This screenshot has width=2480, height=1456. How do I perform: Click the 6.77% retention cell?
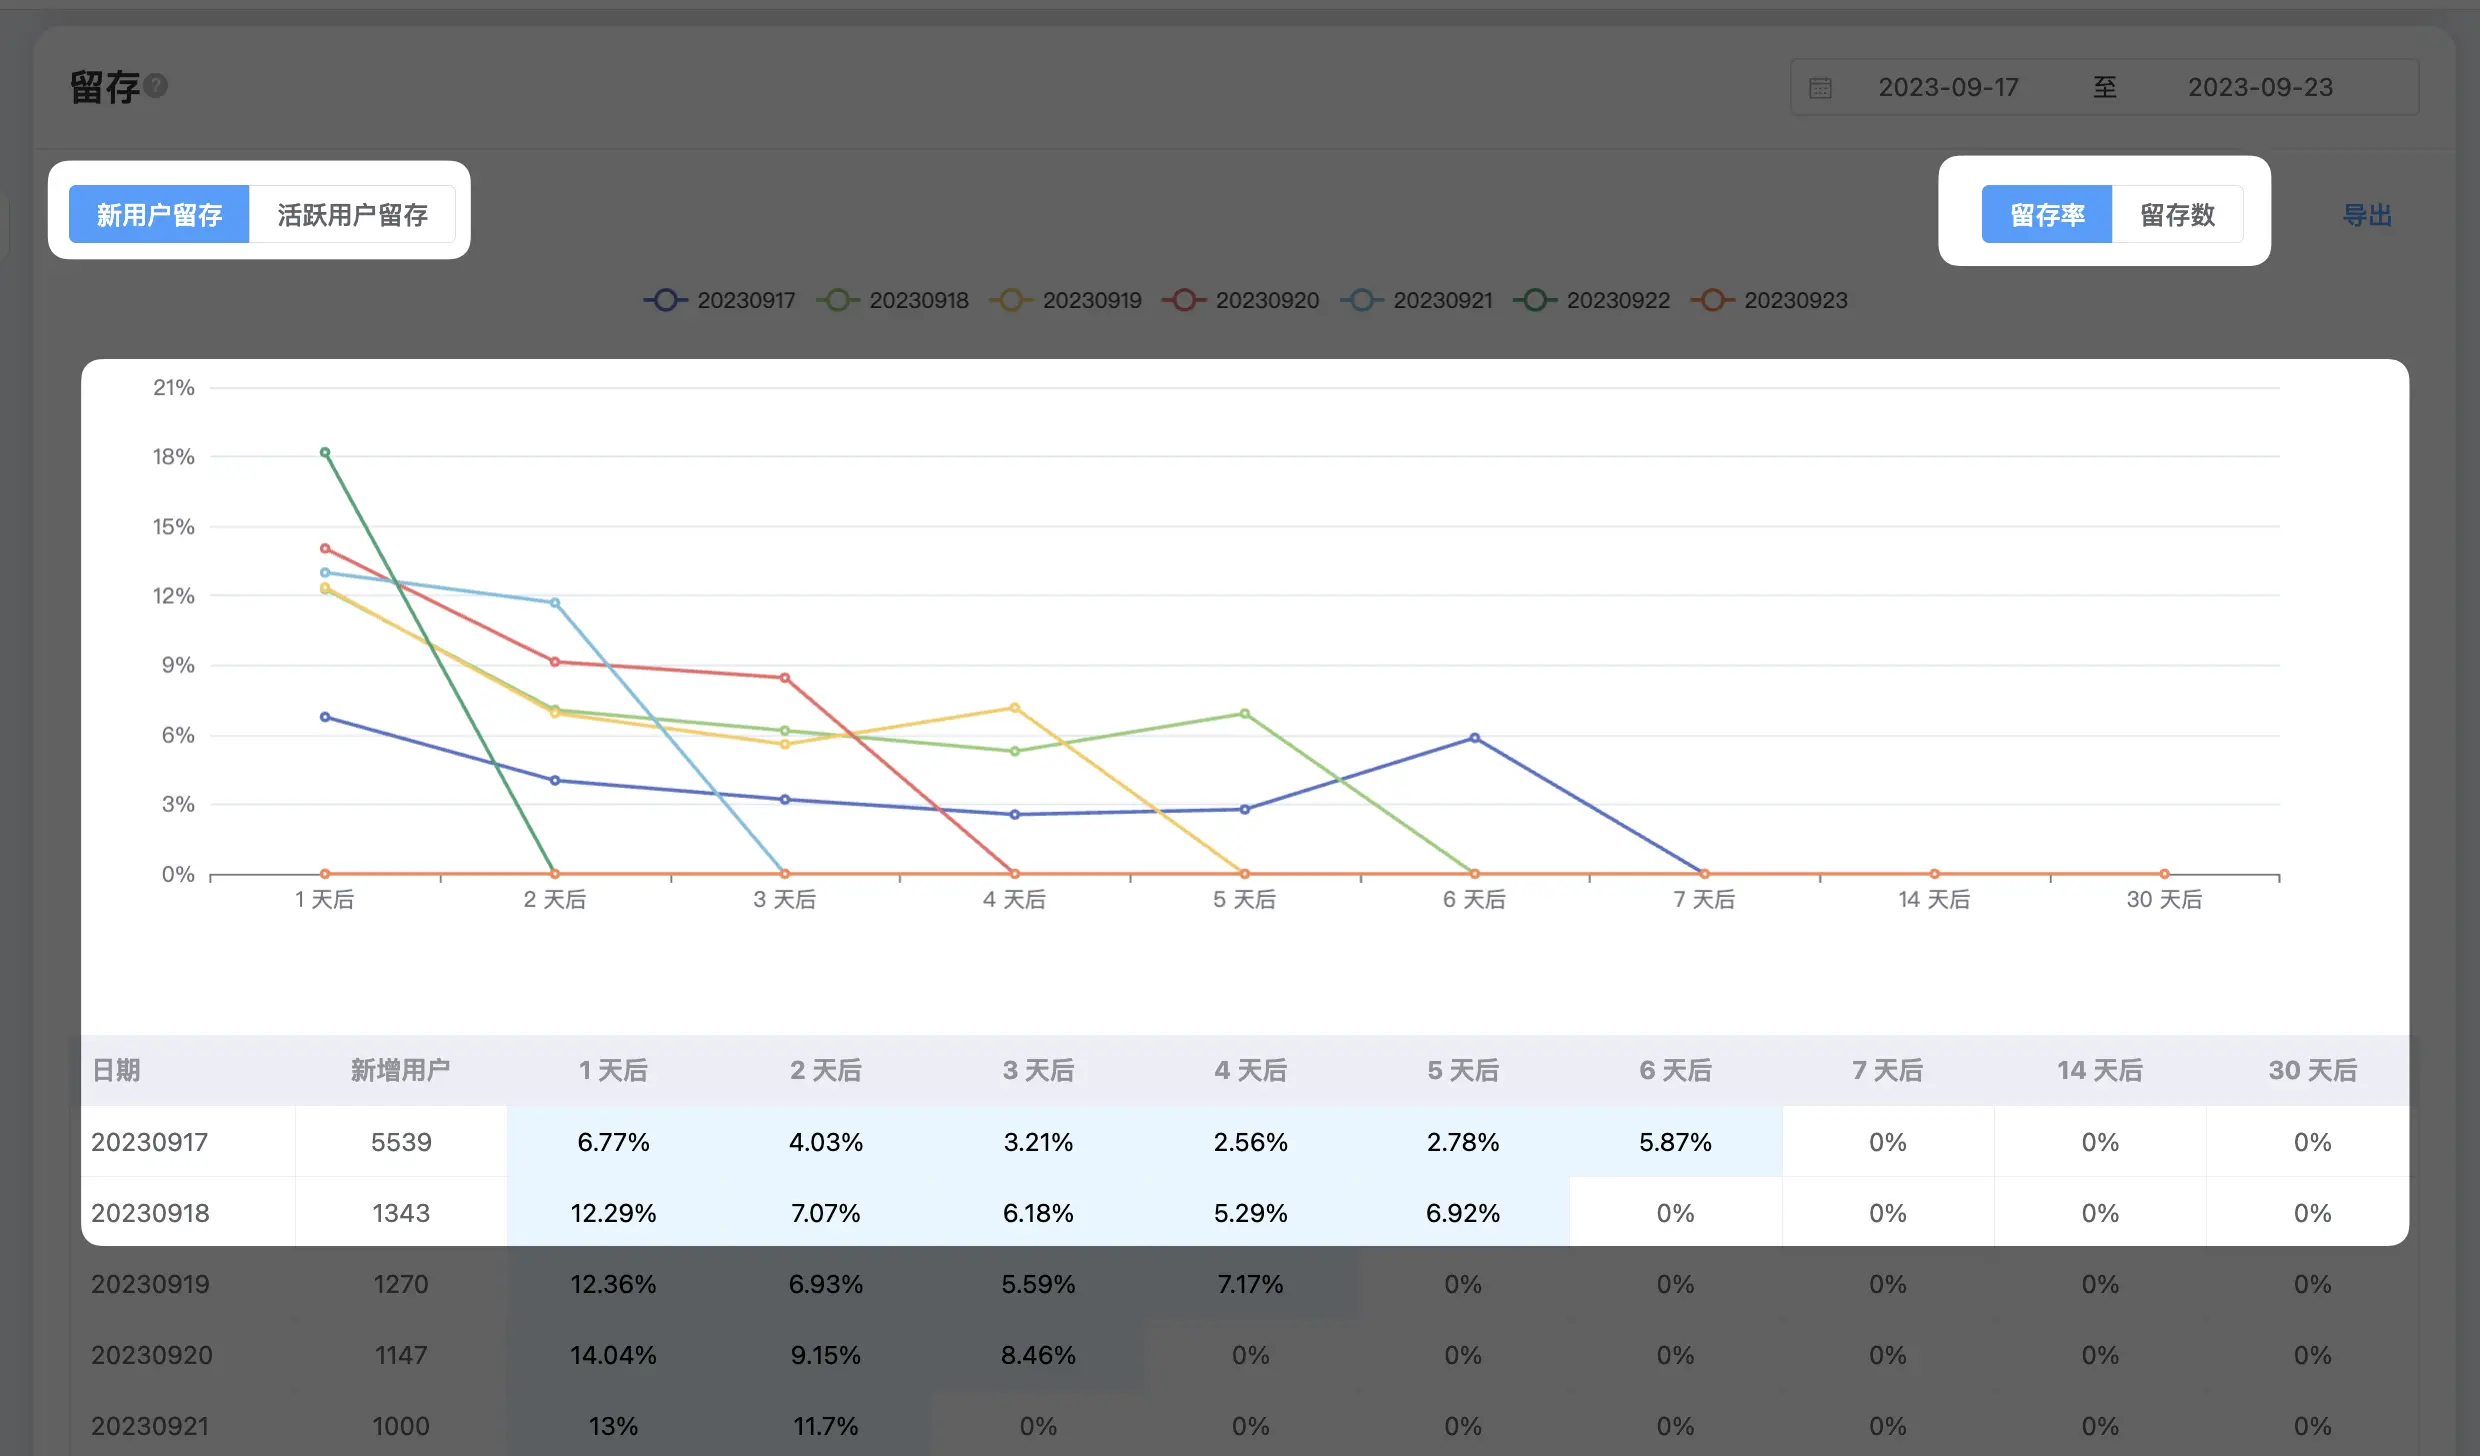613,1142
